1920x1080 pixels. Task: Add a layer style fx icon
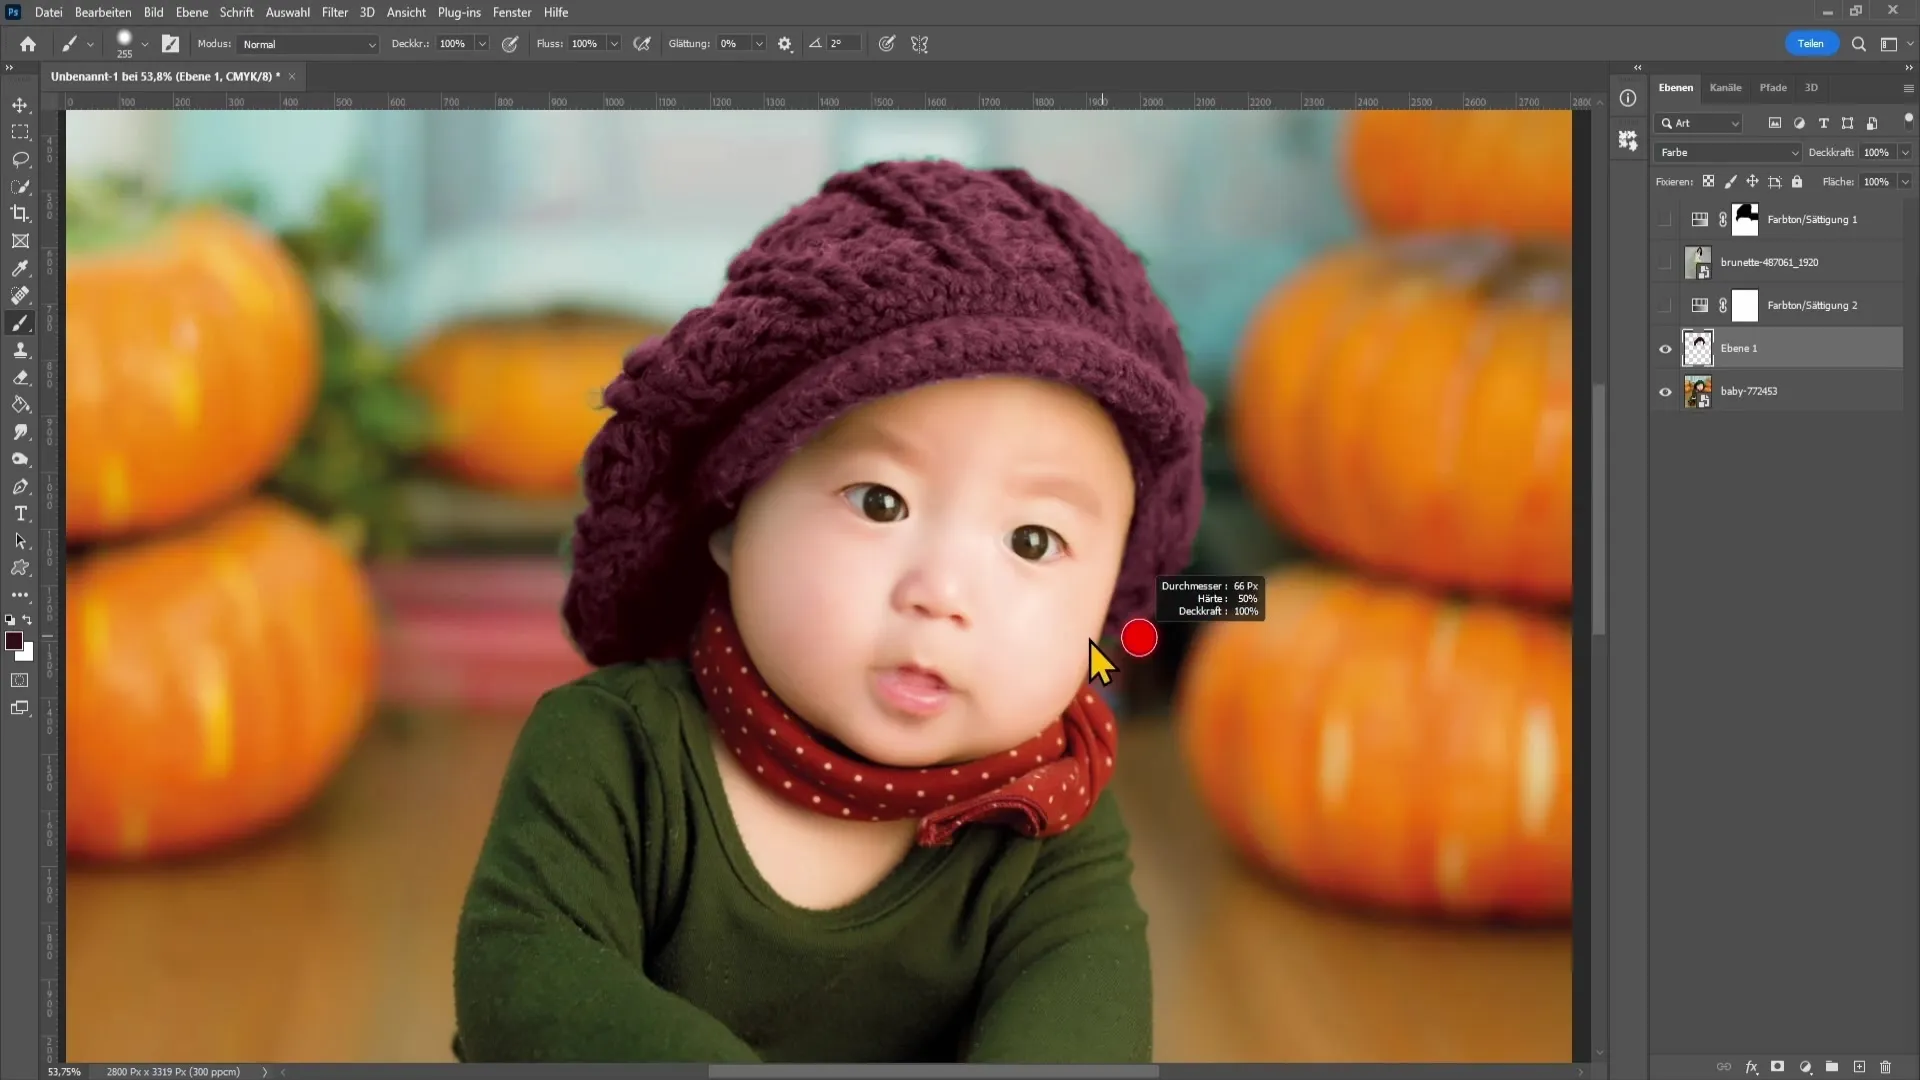coord(1752,1067)
